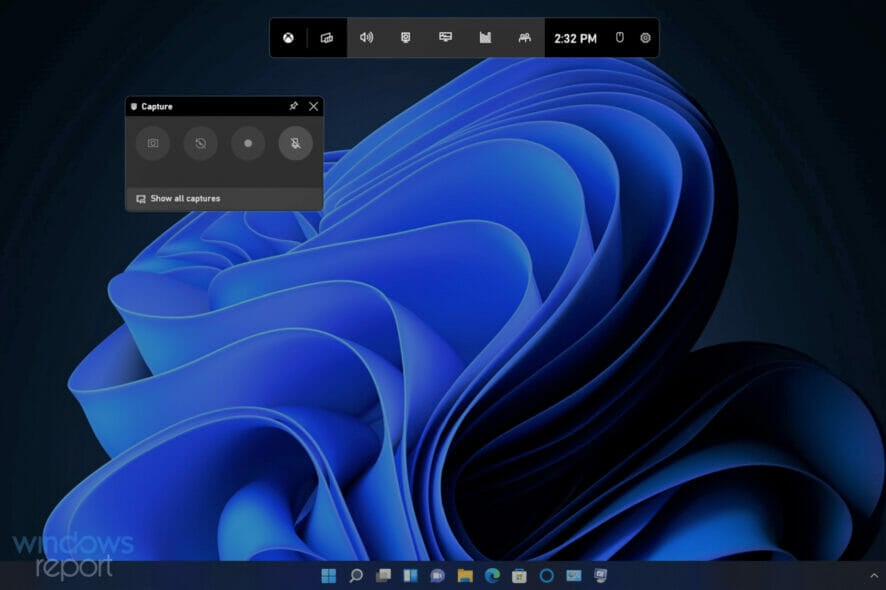Viewport: 886px width, 590px height.
Task: Open the Widget menu in Game Bar
Action: pos(326,38)
